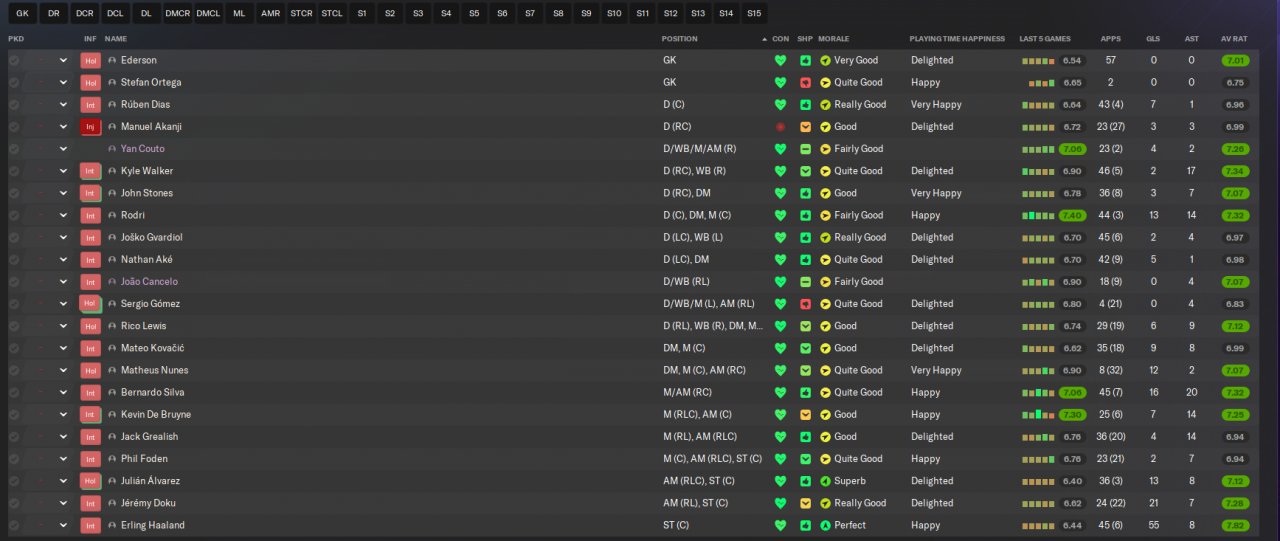Viewport: 1280px width, 541px height.
Task: Click Ederson's morale arrow icon
Action: coord(825,60)
